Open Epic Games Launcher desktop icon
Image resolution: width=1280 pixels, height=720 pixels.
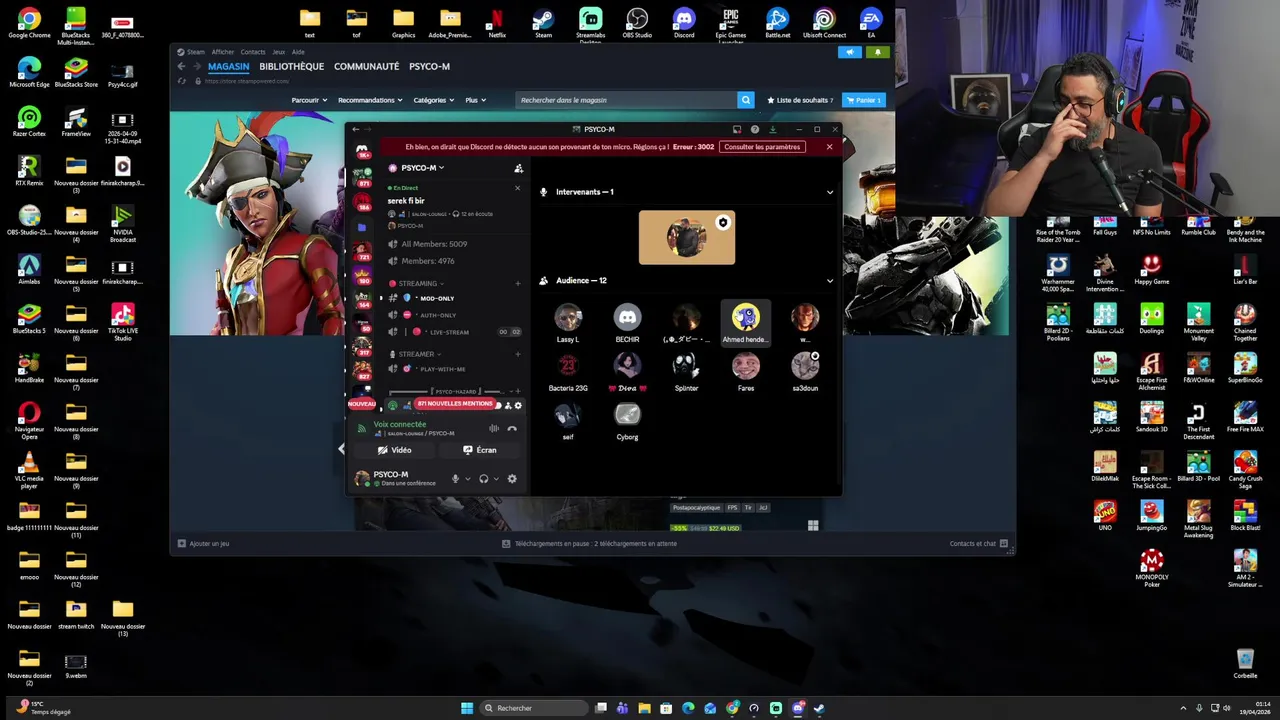click(x=731, y=26)
